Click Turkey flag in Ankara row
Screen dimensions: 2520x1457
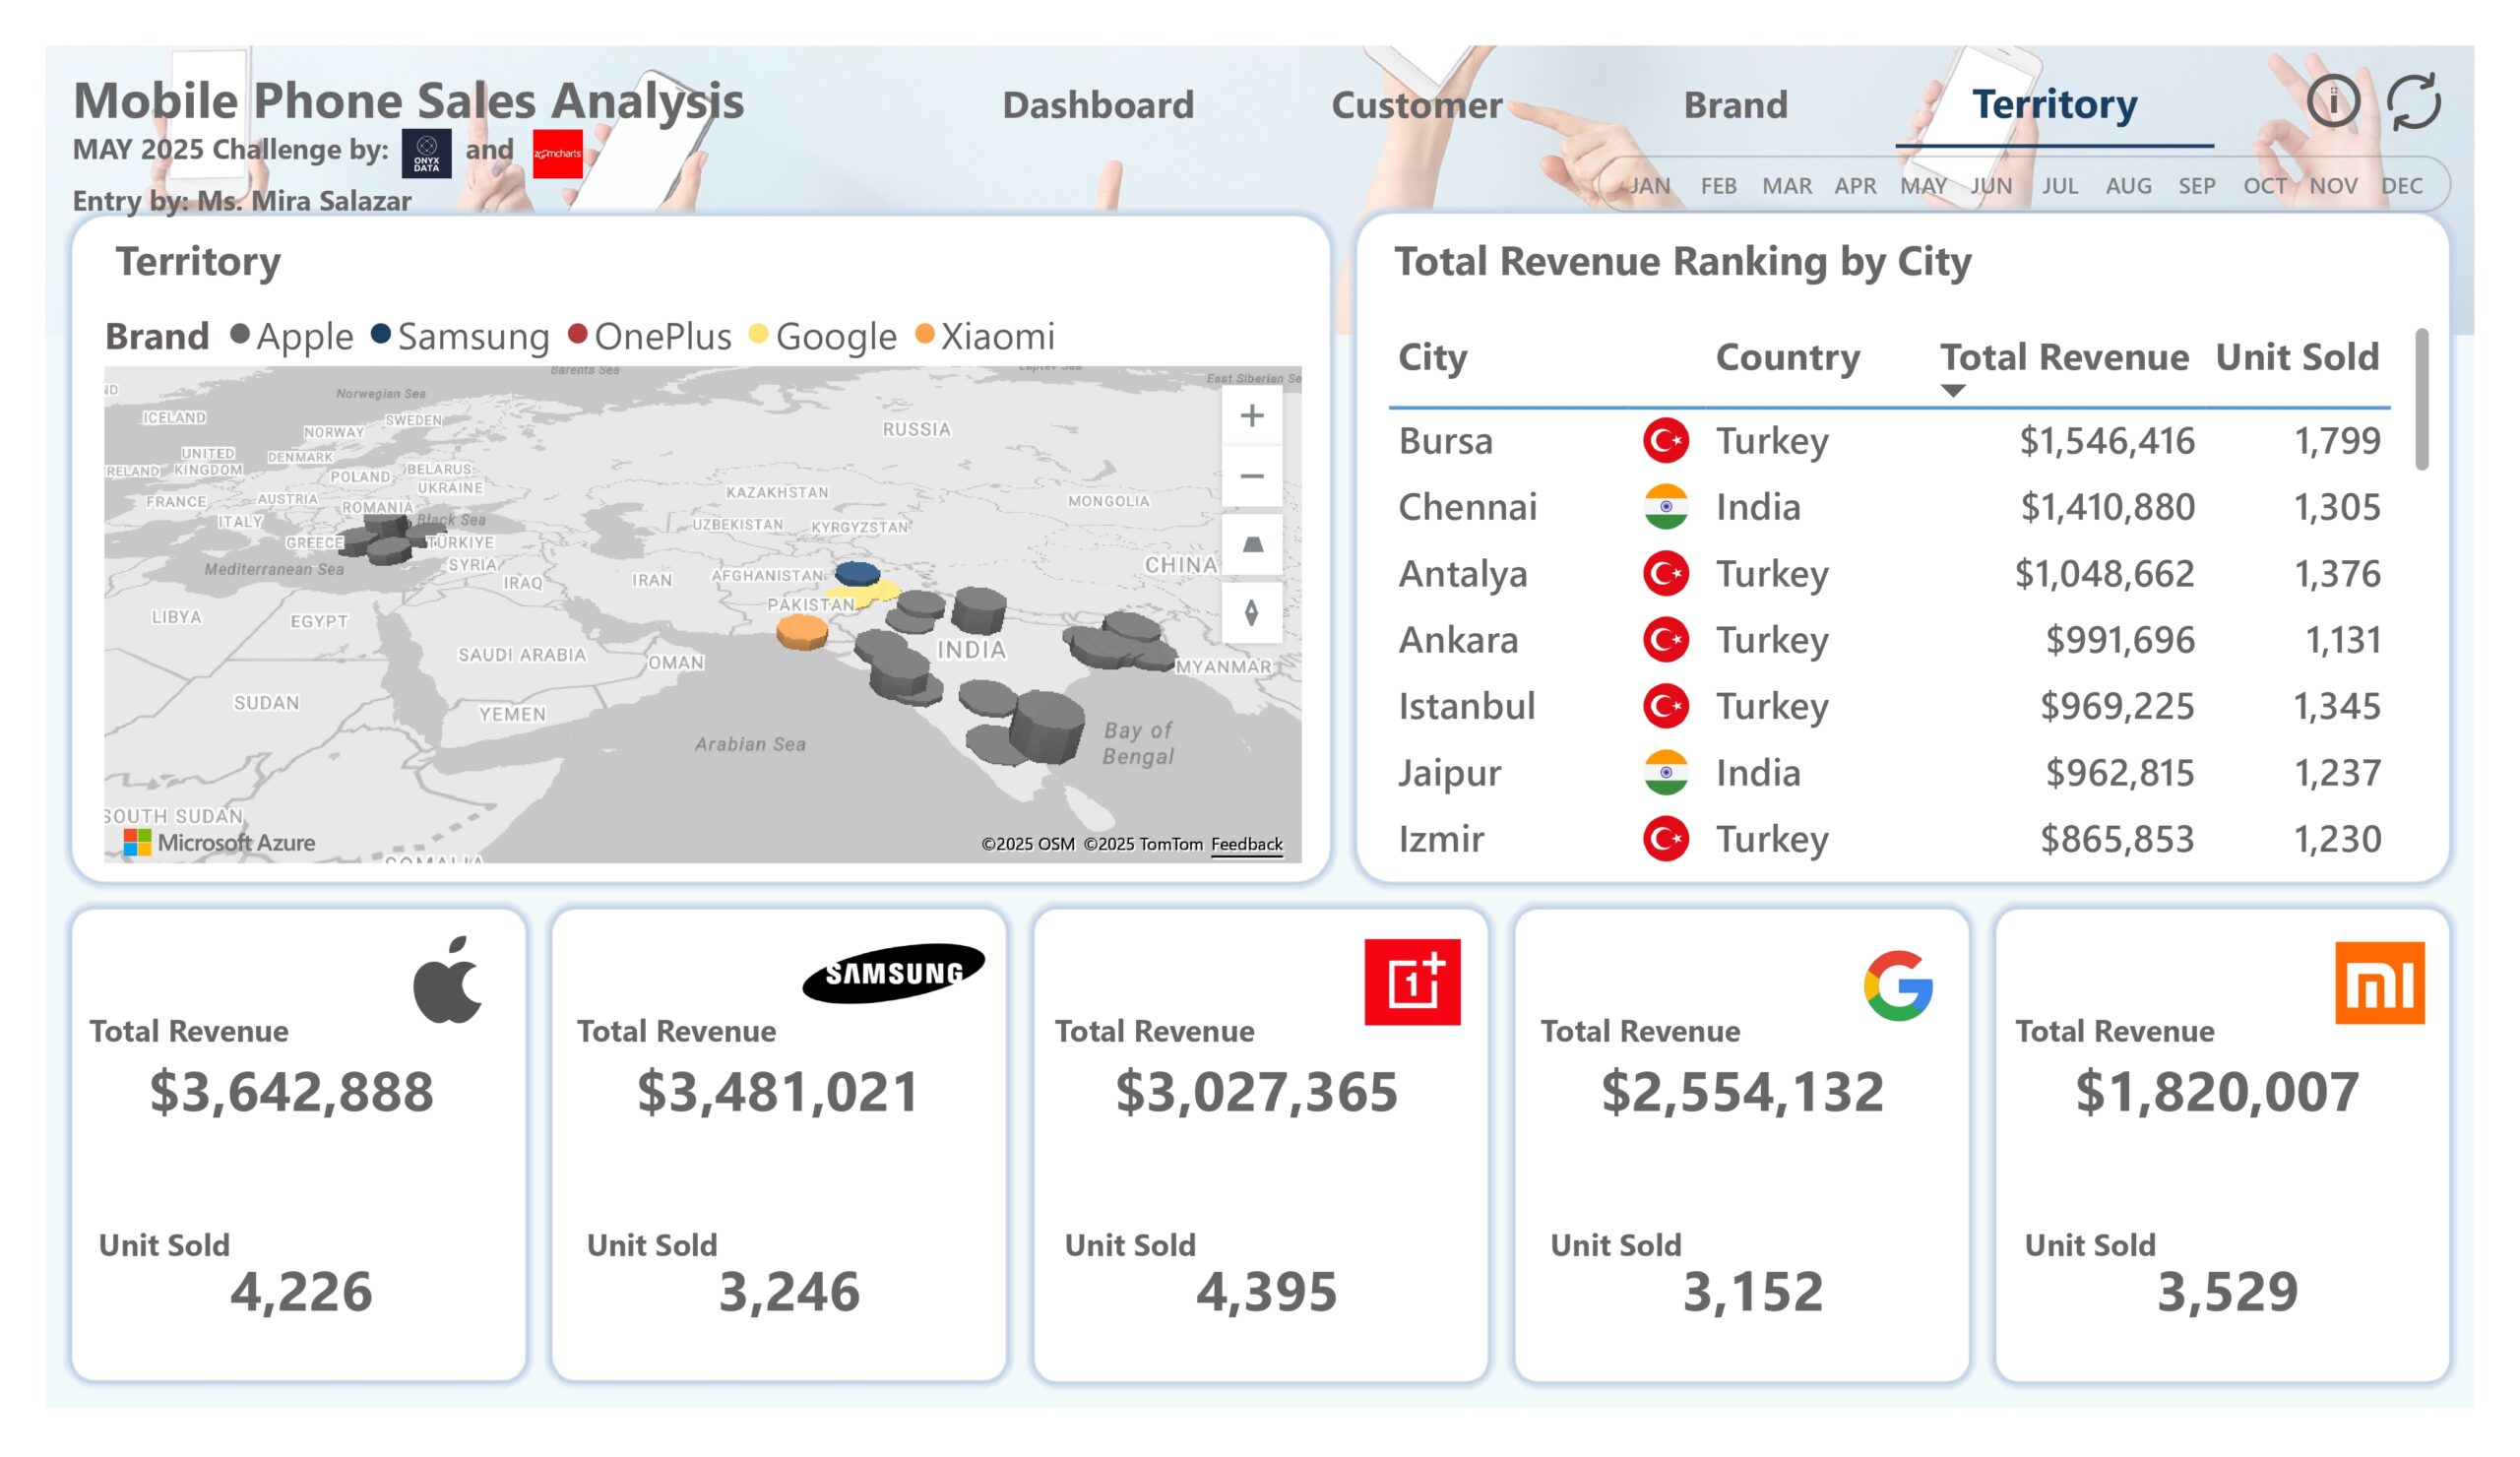click(x=1665, y=640)
